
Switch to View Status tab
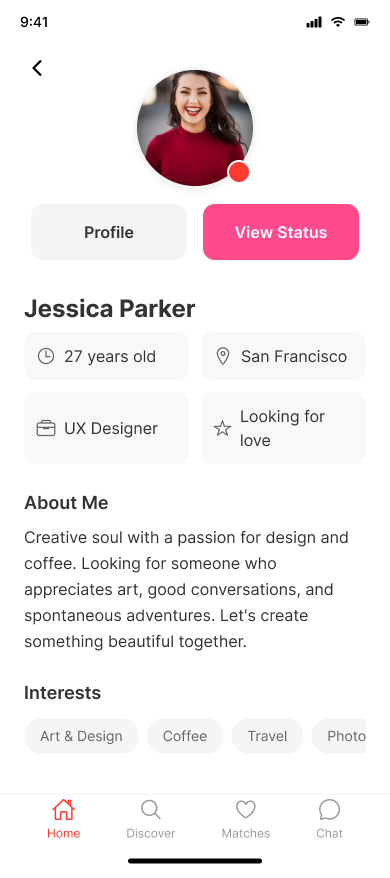(x=281, y=232)
